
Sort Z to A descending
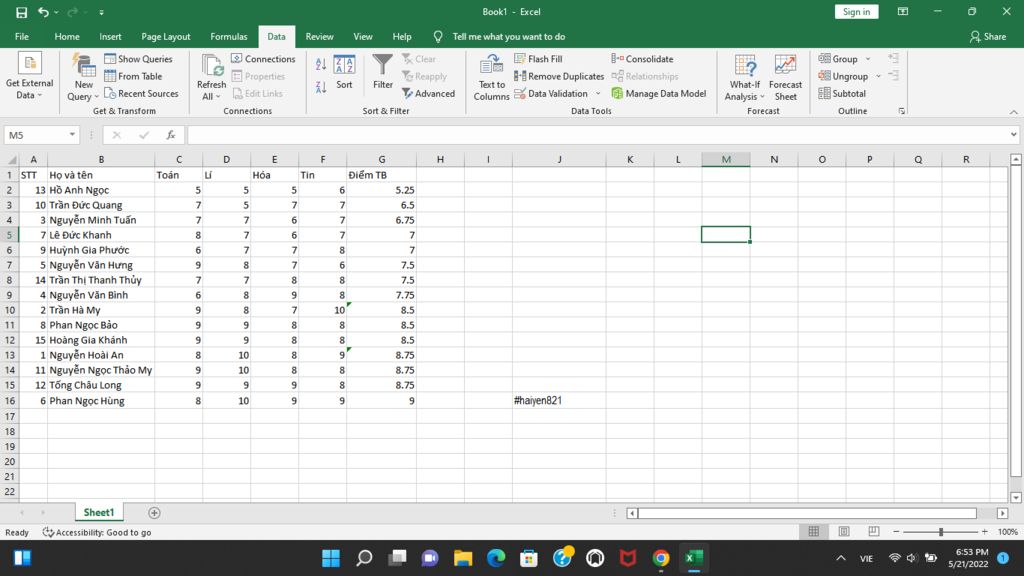321,87
